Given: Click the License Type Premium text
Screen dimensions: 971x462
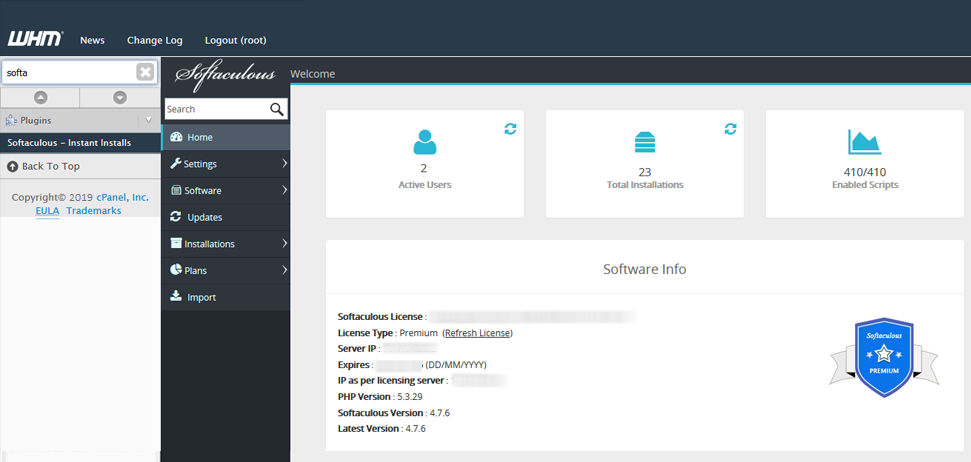Looking at the screenshot, I should [388, 333].
